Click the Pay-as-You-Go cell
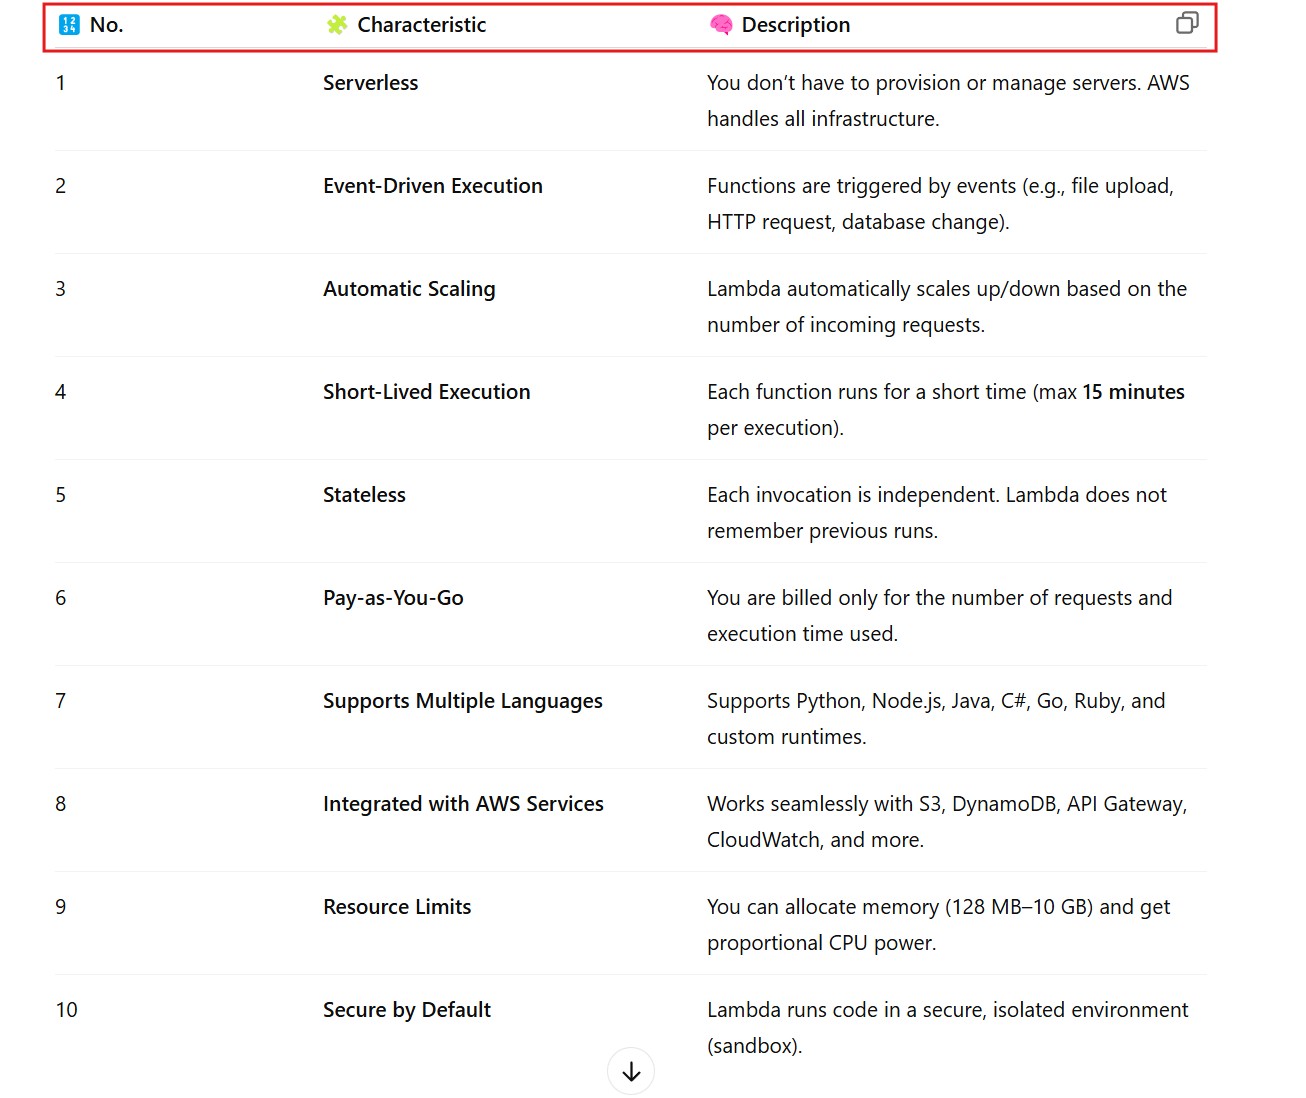 click(x=393, y=598)
